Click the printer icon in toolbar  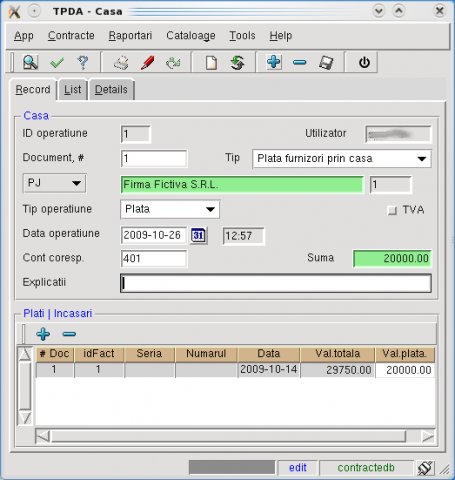[121, 62]
